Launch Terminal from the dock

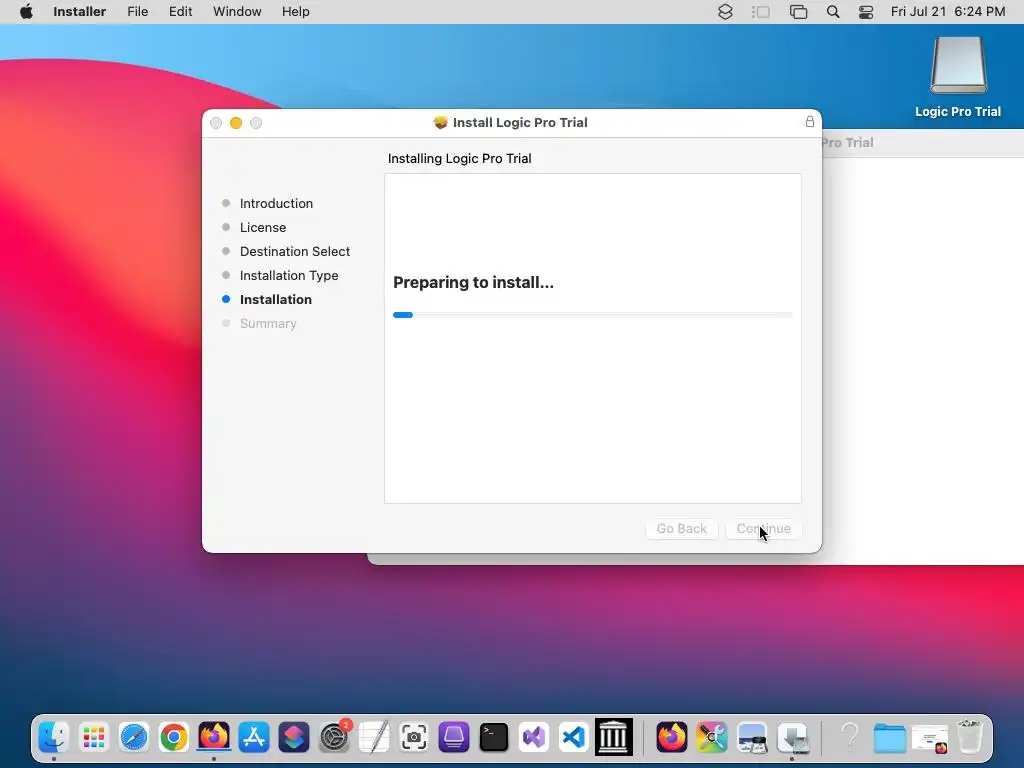coord(494,737)
